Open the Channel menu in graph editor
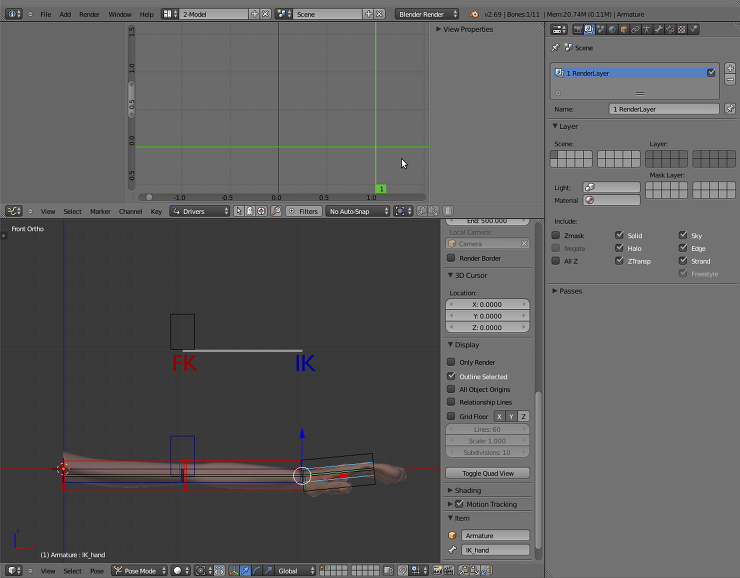Screen dimensions: 740x578 coord(130,211)
